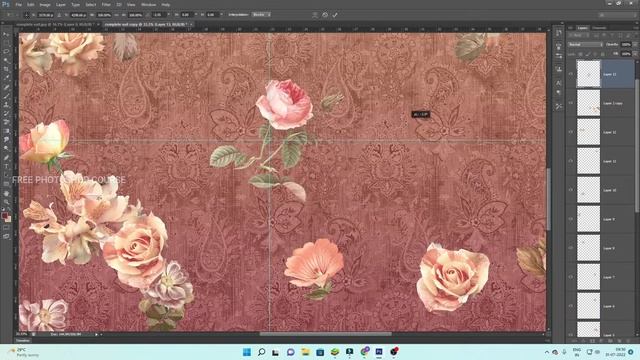Viewport: 640px width, 360px height.
Task: Open the File menu
Action: [18, 4]
